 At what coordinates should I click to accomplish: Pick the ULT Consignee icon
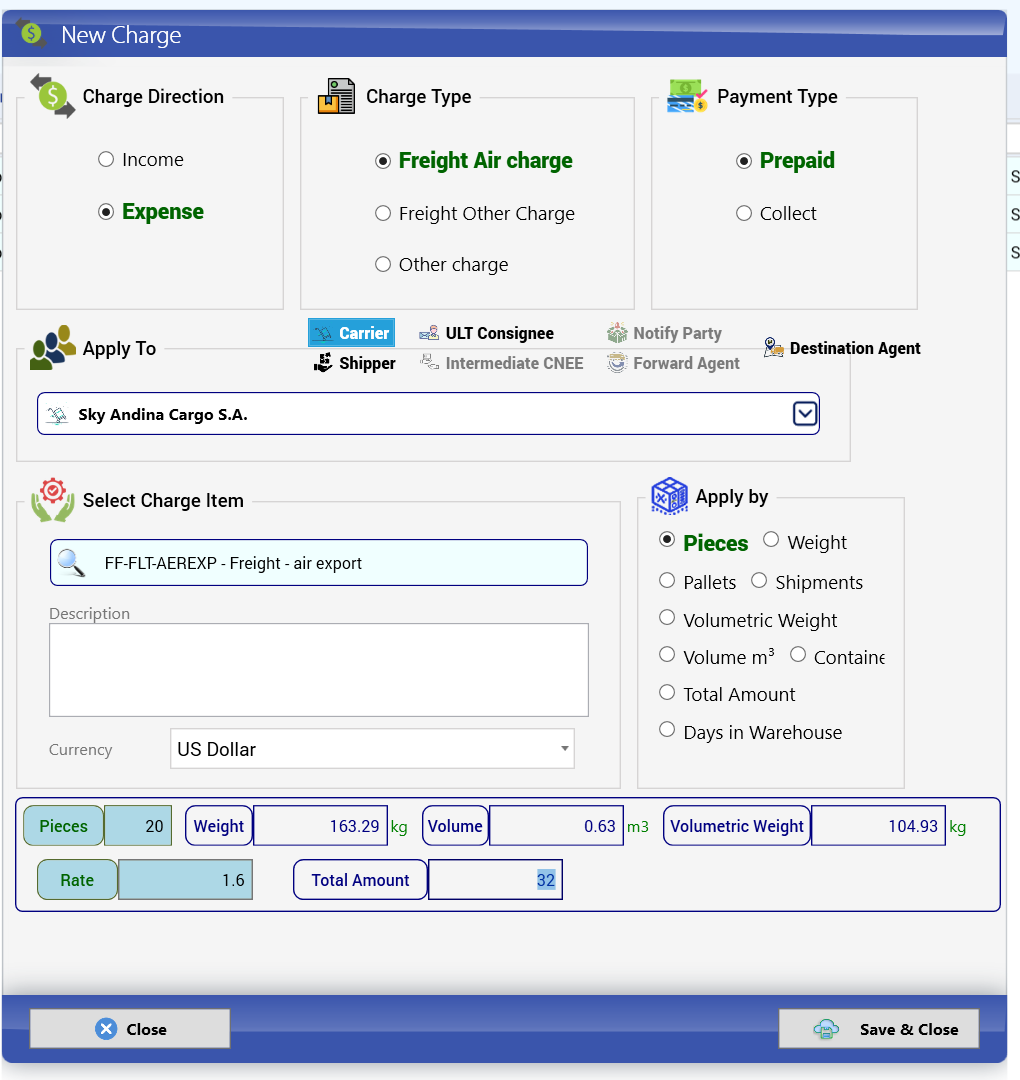(429, 333)
